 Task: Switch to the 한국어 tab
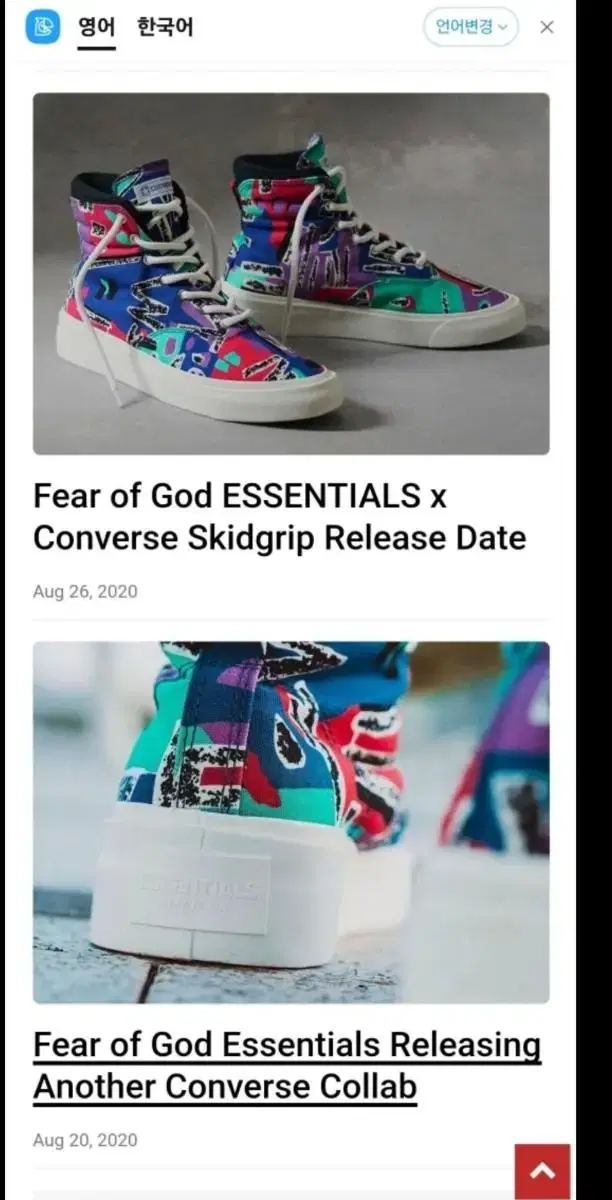point(165,27)
